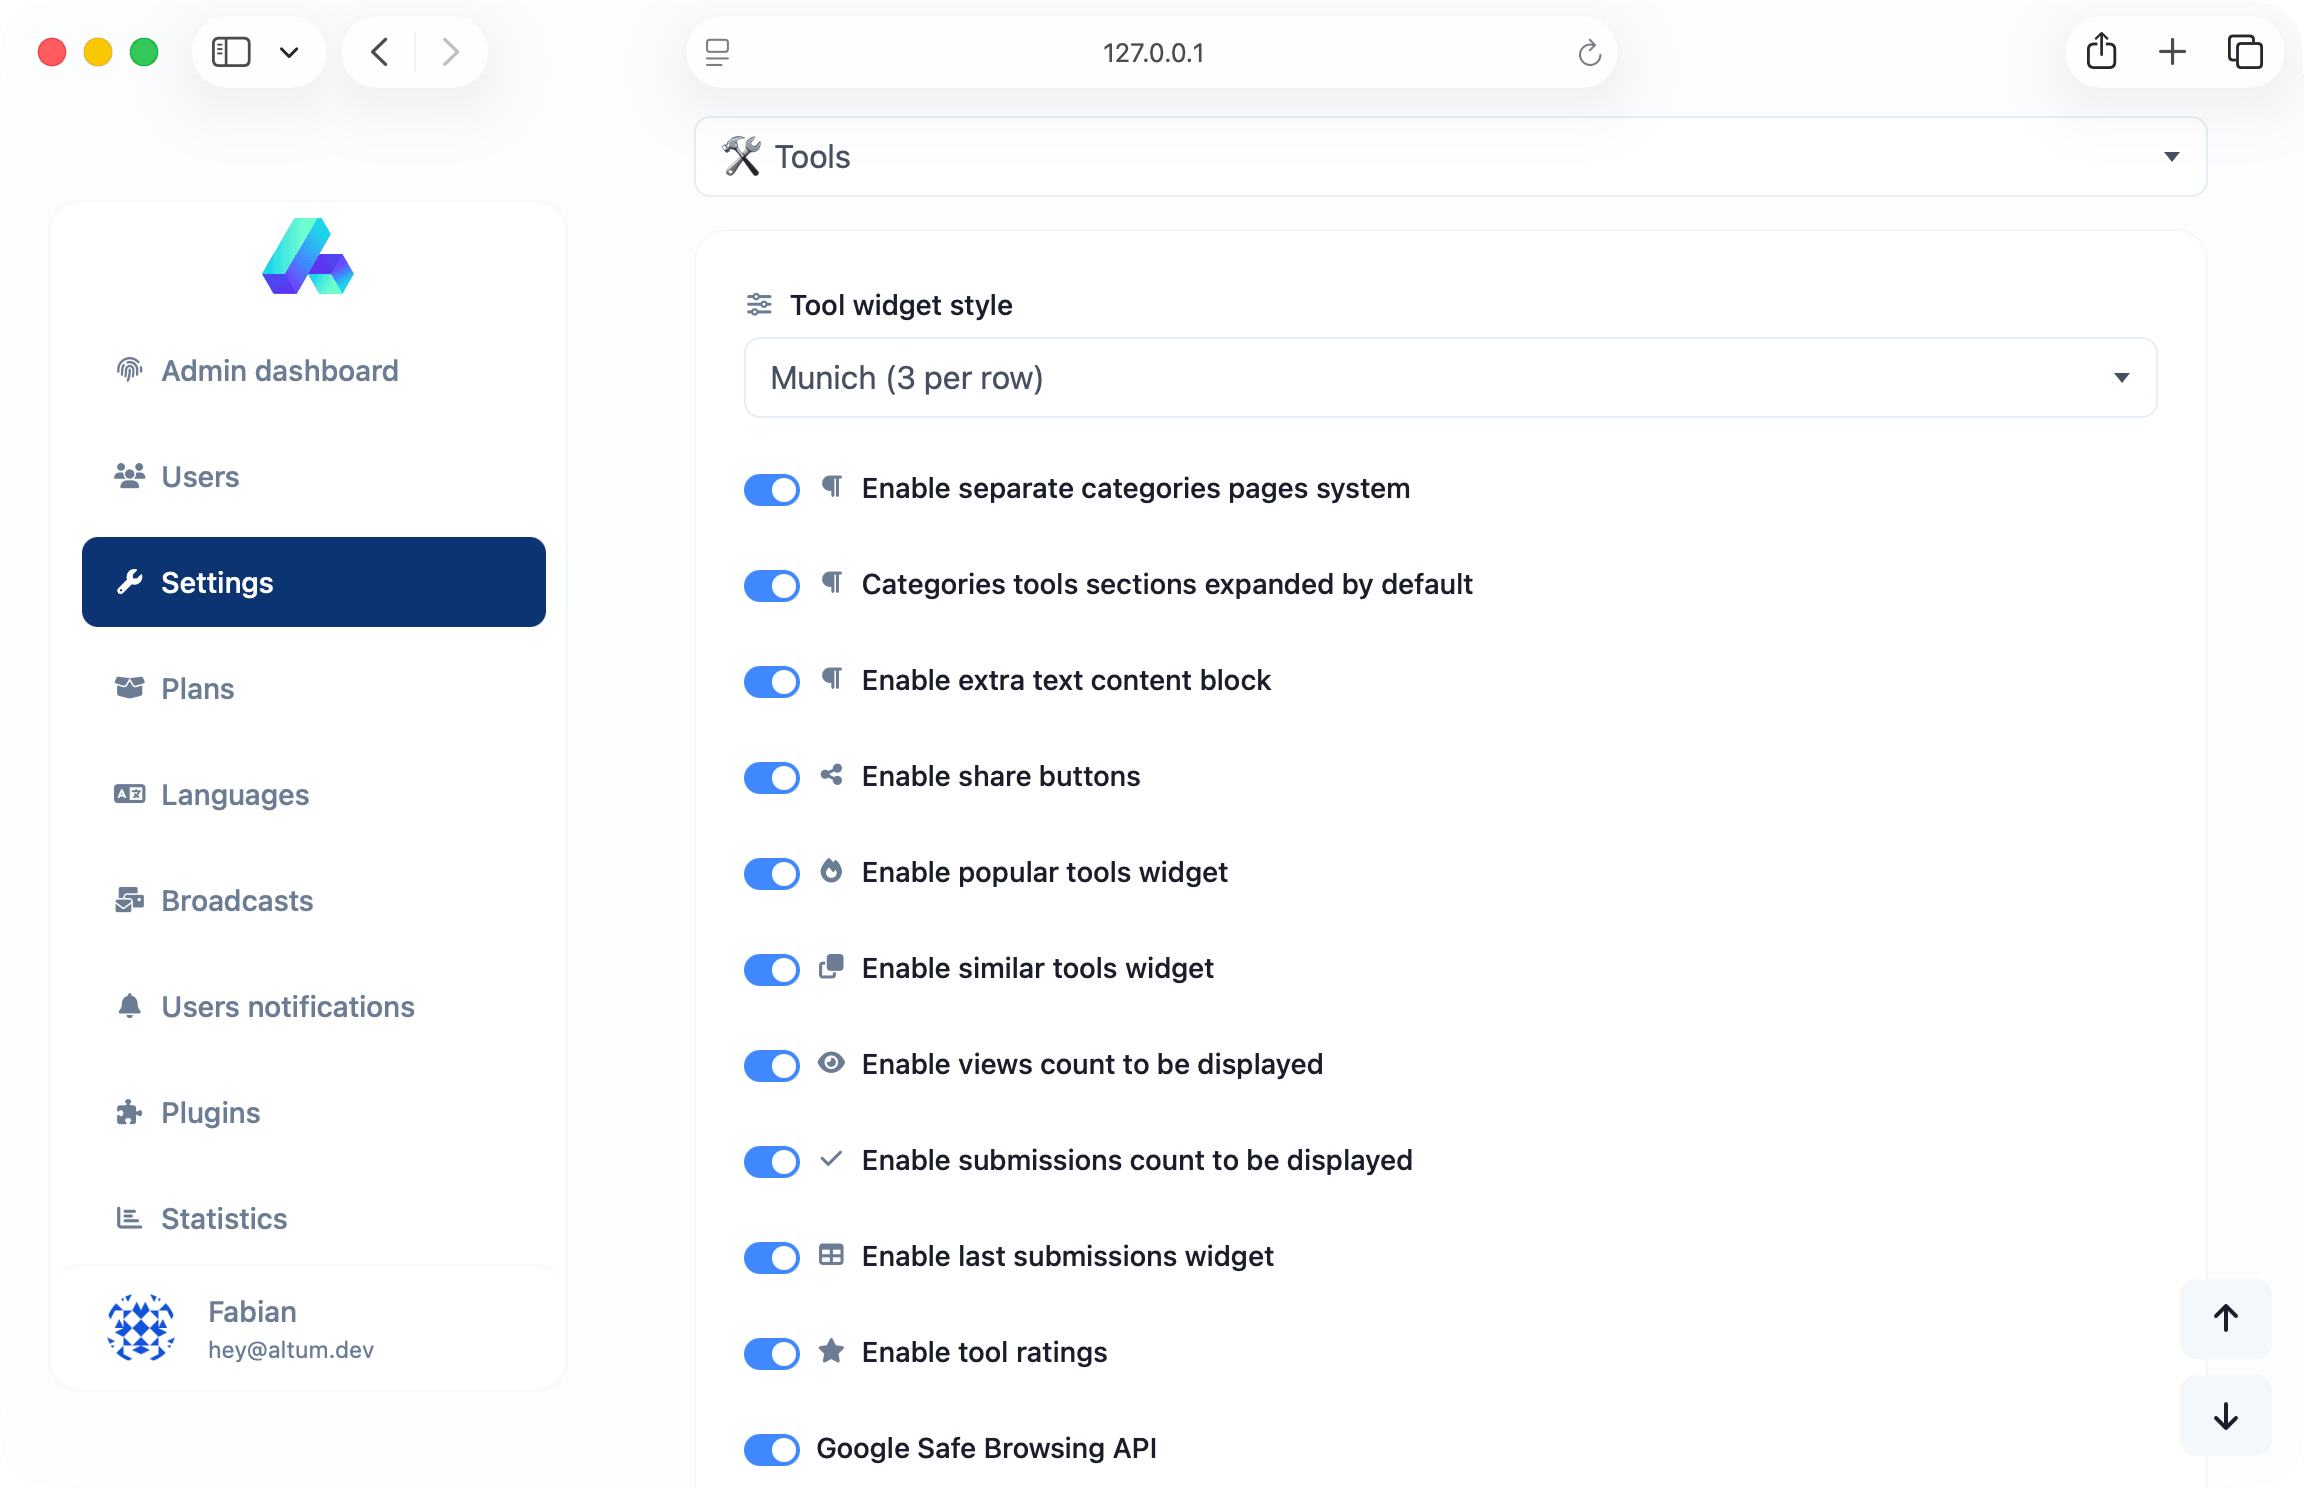Turn off Enable last submissions widget
Viewport: 2304px width, 1488px height.
point(772,1257)
